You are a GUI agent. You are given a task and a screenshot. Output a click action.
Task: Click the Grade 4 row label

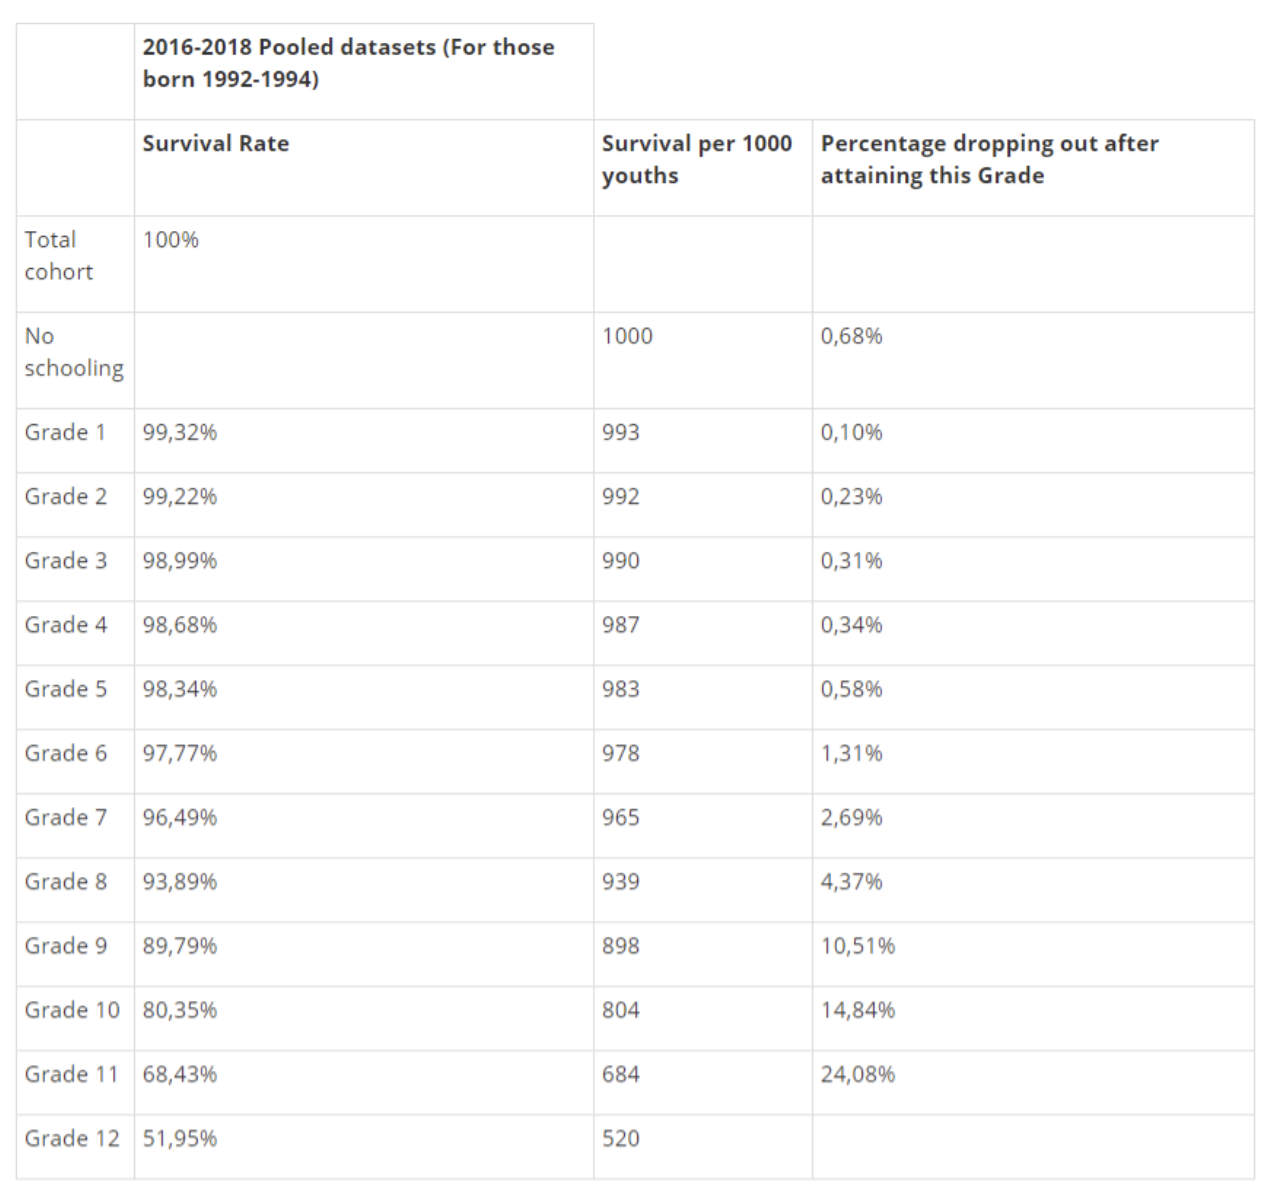pos(66,625)
